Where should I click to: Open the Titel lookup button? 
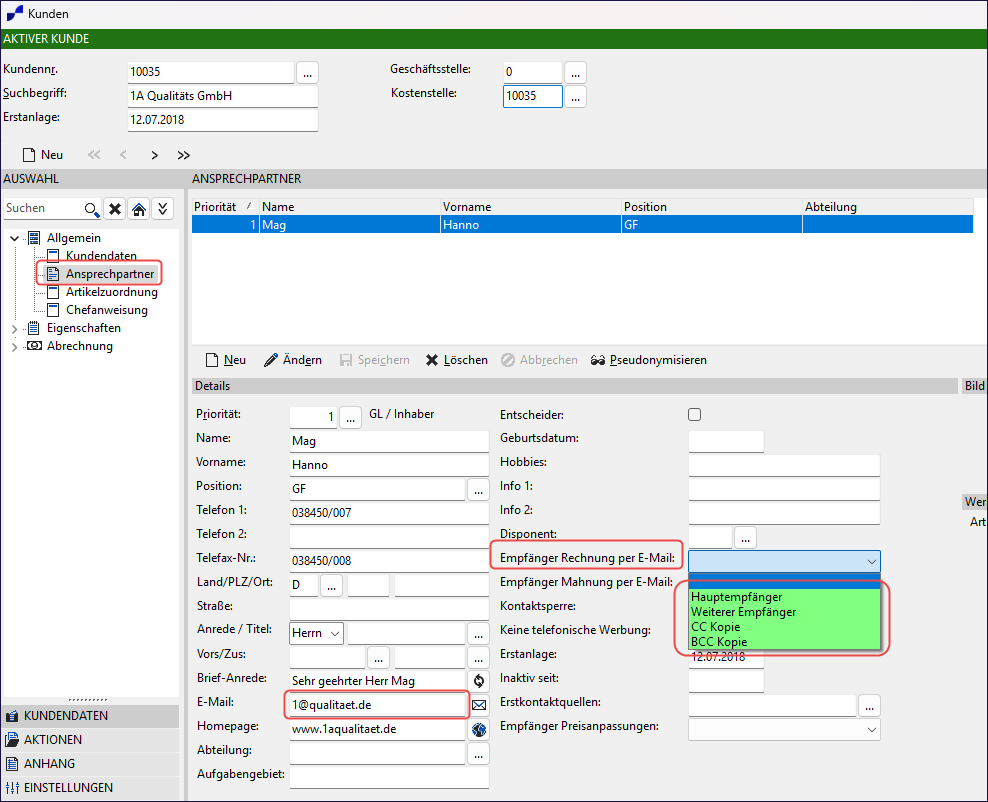tap(478, 633)
